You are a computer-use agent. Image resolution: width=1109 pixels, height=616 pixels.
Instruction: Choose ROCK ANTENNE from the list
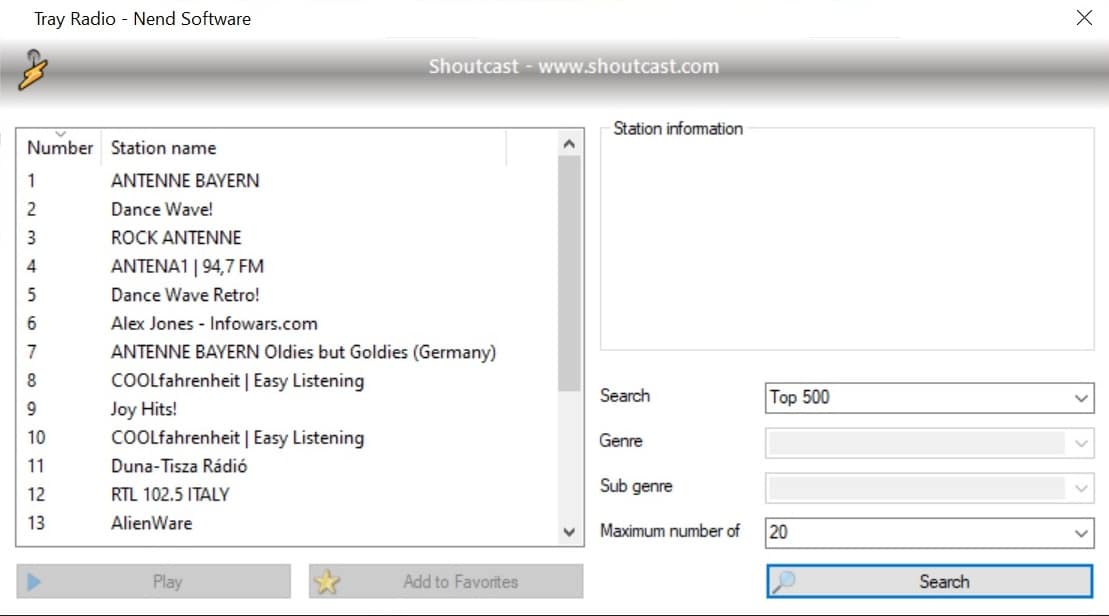pos(176,238)
